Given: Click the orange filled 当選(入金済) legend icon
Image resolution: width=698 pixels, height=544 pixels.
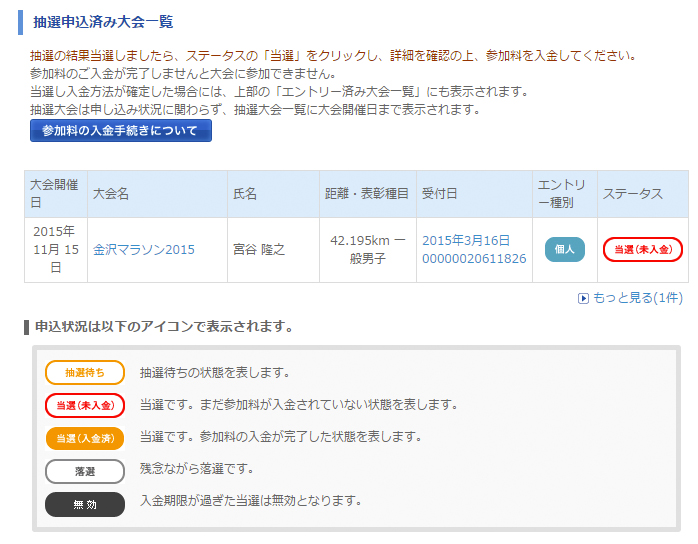Looking at the screenshot, I should [x=85, y=438].
